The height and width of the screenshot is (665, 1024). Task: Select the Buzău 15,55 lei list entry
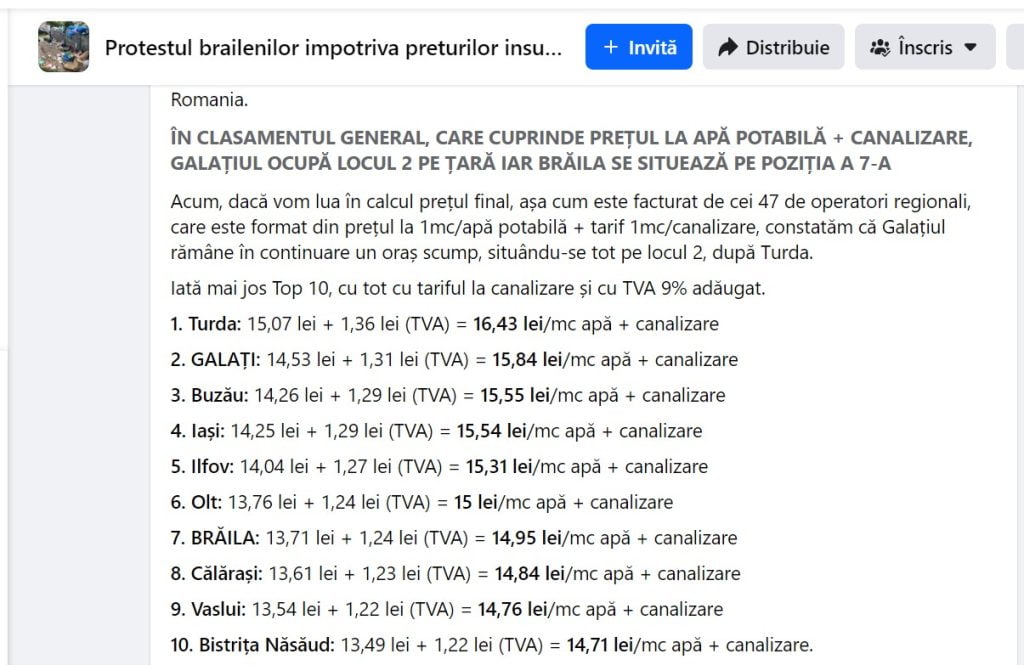[x=448, y=395]
